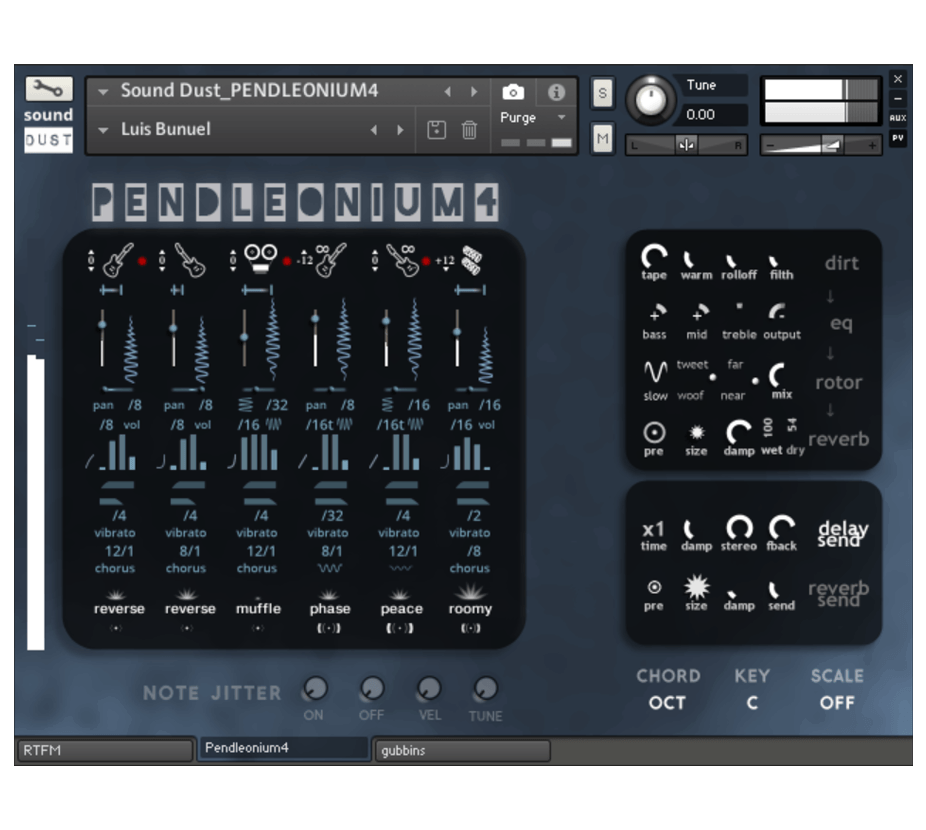Open the wrench edit mode icon
The image size is (926, 830).
[x=48, y=89]
